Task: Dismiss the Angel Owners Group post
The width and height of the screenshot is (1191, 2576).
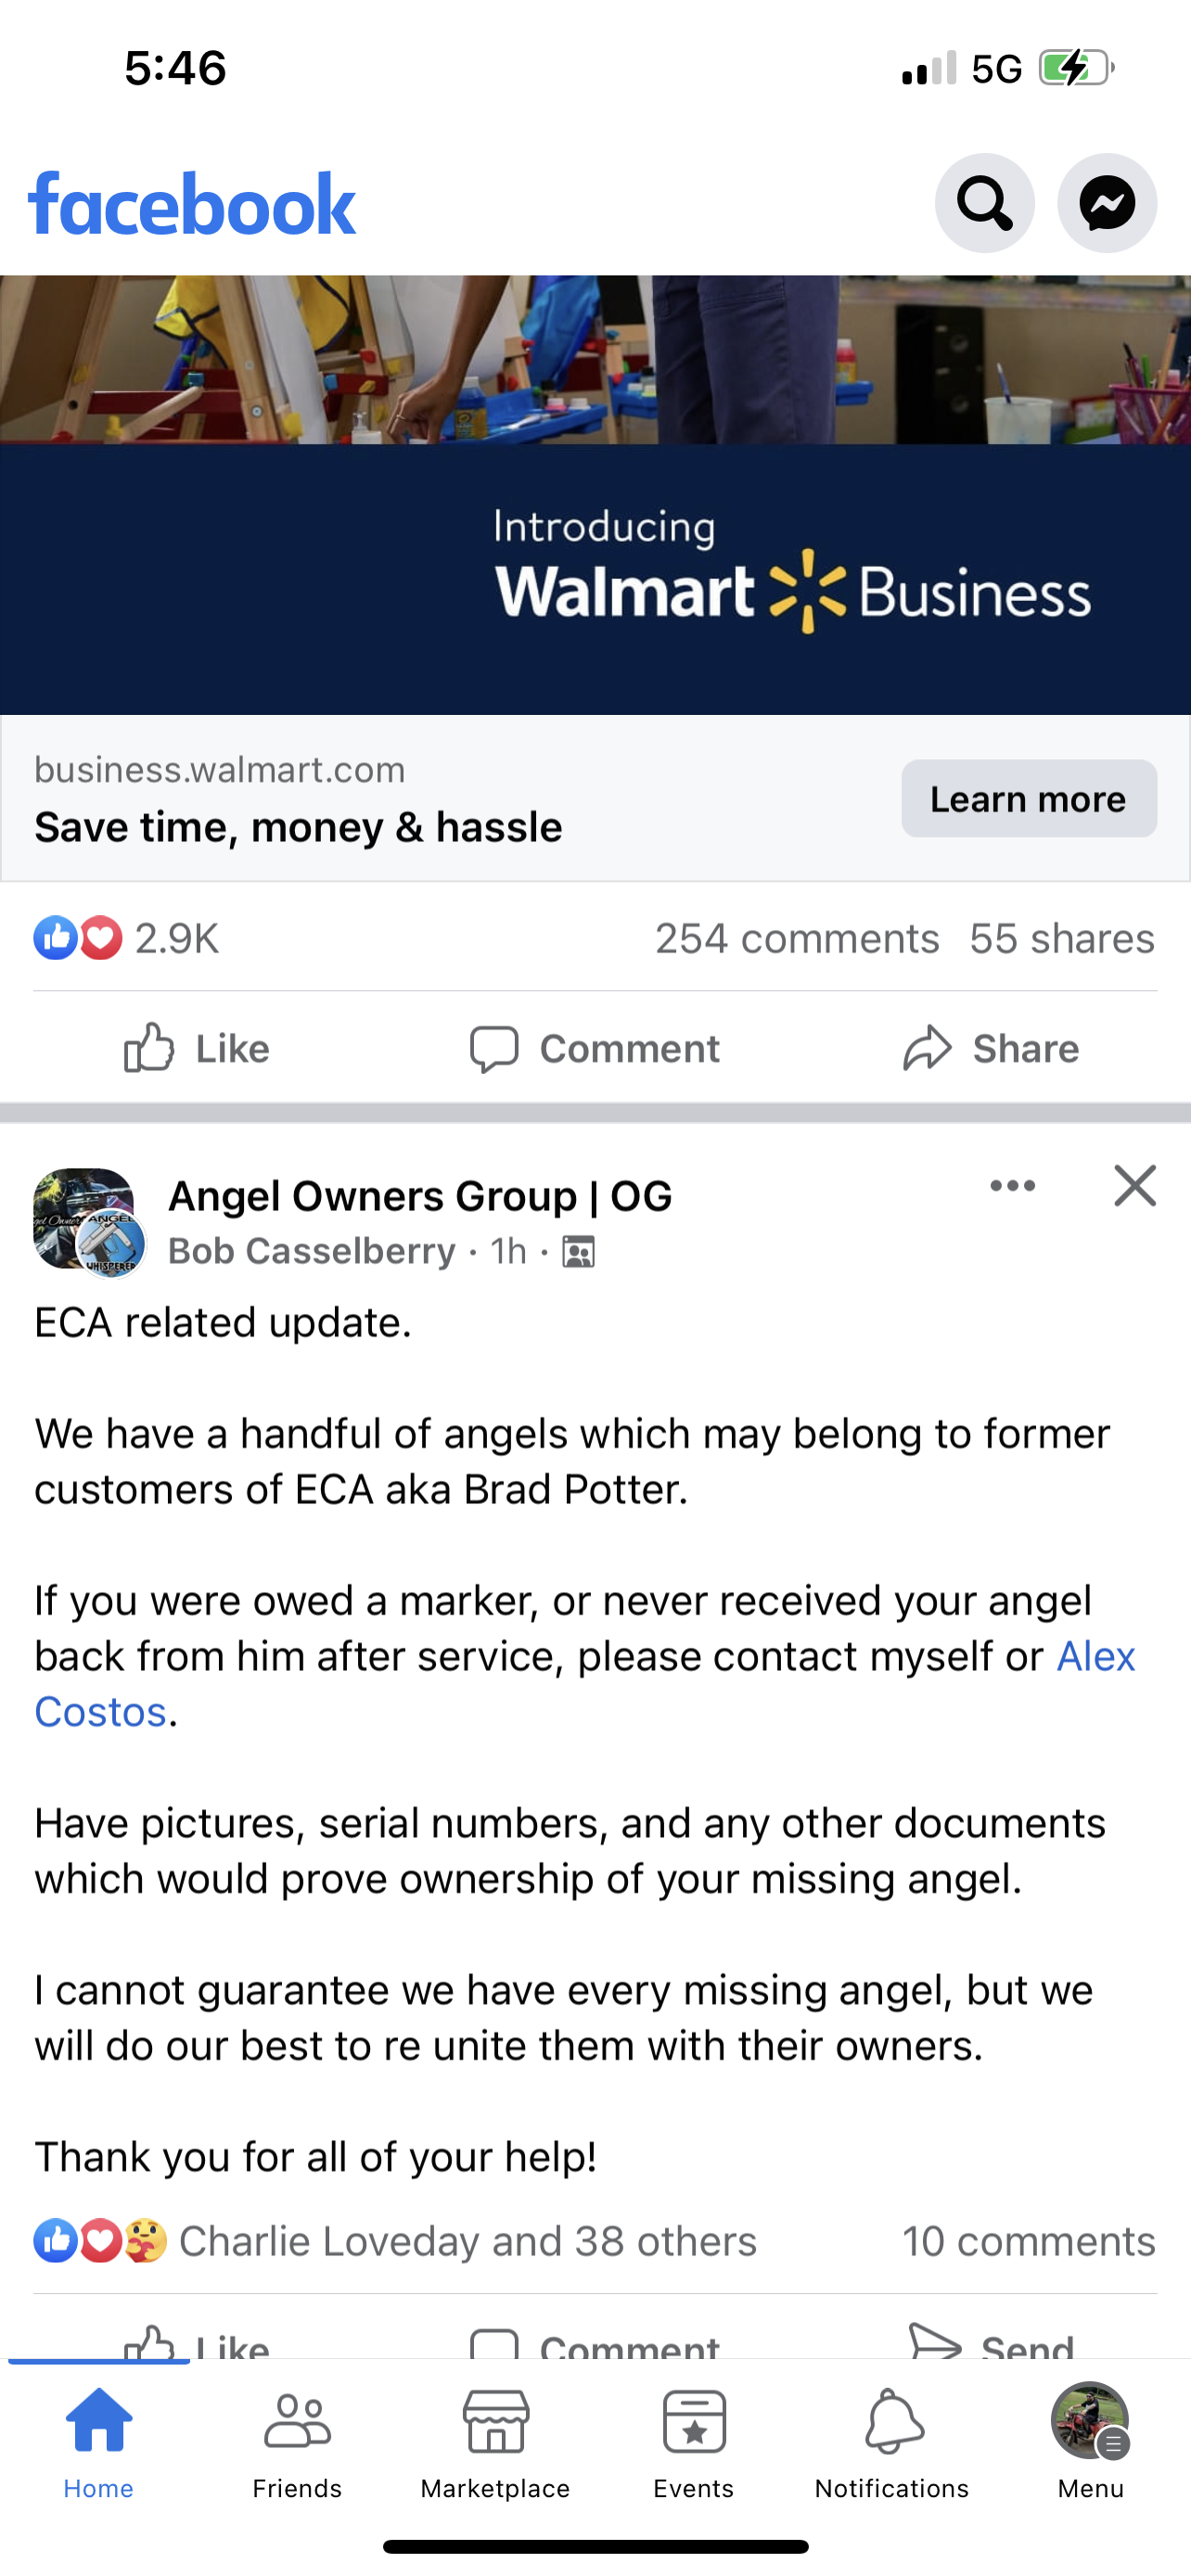Action: pyautogui.click(x=1135, y=1186)
